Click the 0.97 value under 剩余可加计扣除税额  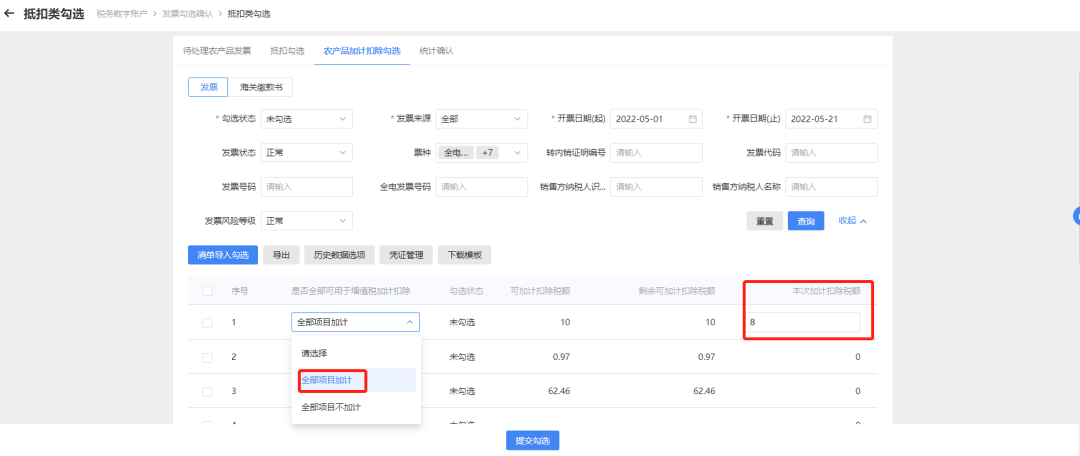click(x=705, y=357)
